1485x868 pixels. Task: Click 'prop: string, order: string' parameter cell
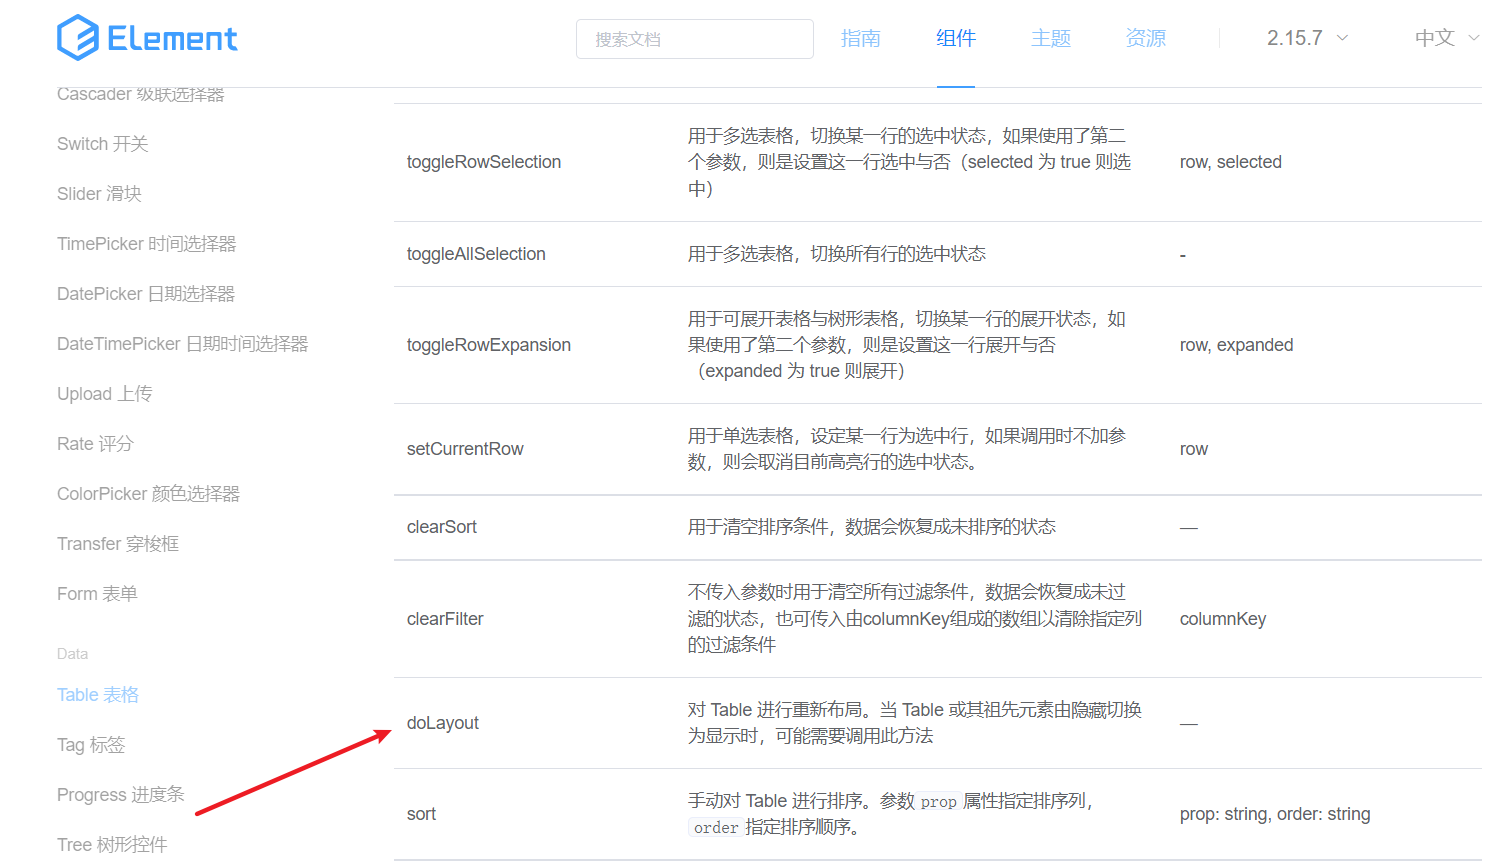point(1275,814)
